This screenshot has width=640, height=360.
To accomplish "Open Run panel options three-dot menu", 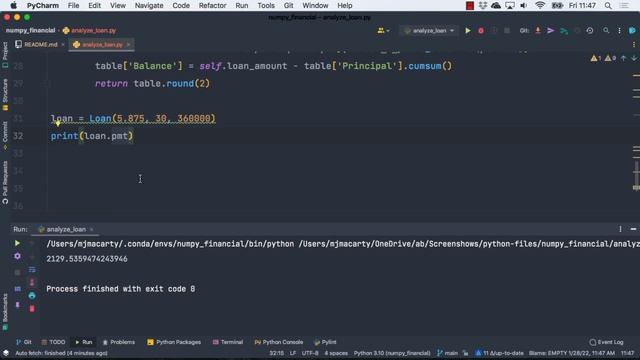I will 620,229.
